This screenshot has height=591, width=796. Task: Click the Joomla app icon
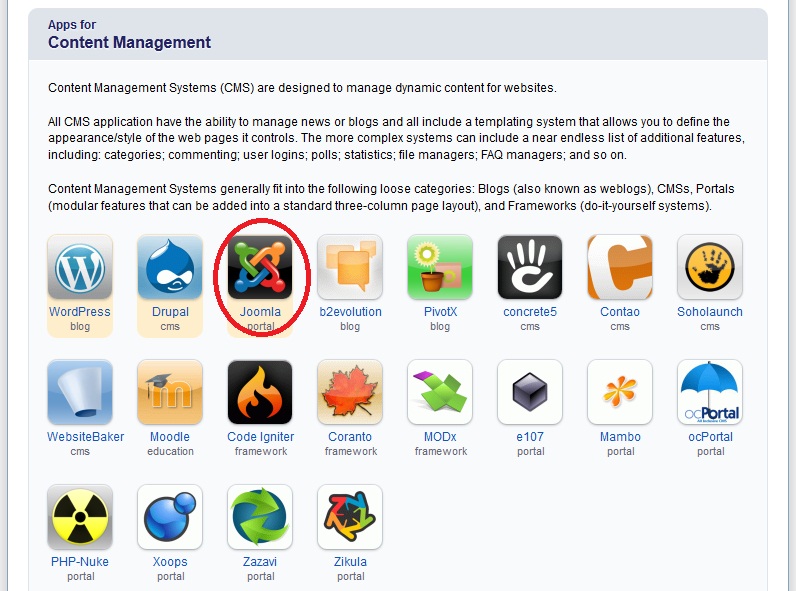[x=260, y=267]
